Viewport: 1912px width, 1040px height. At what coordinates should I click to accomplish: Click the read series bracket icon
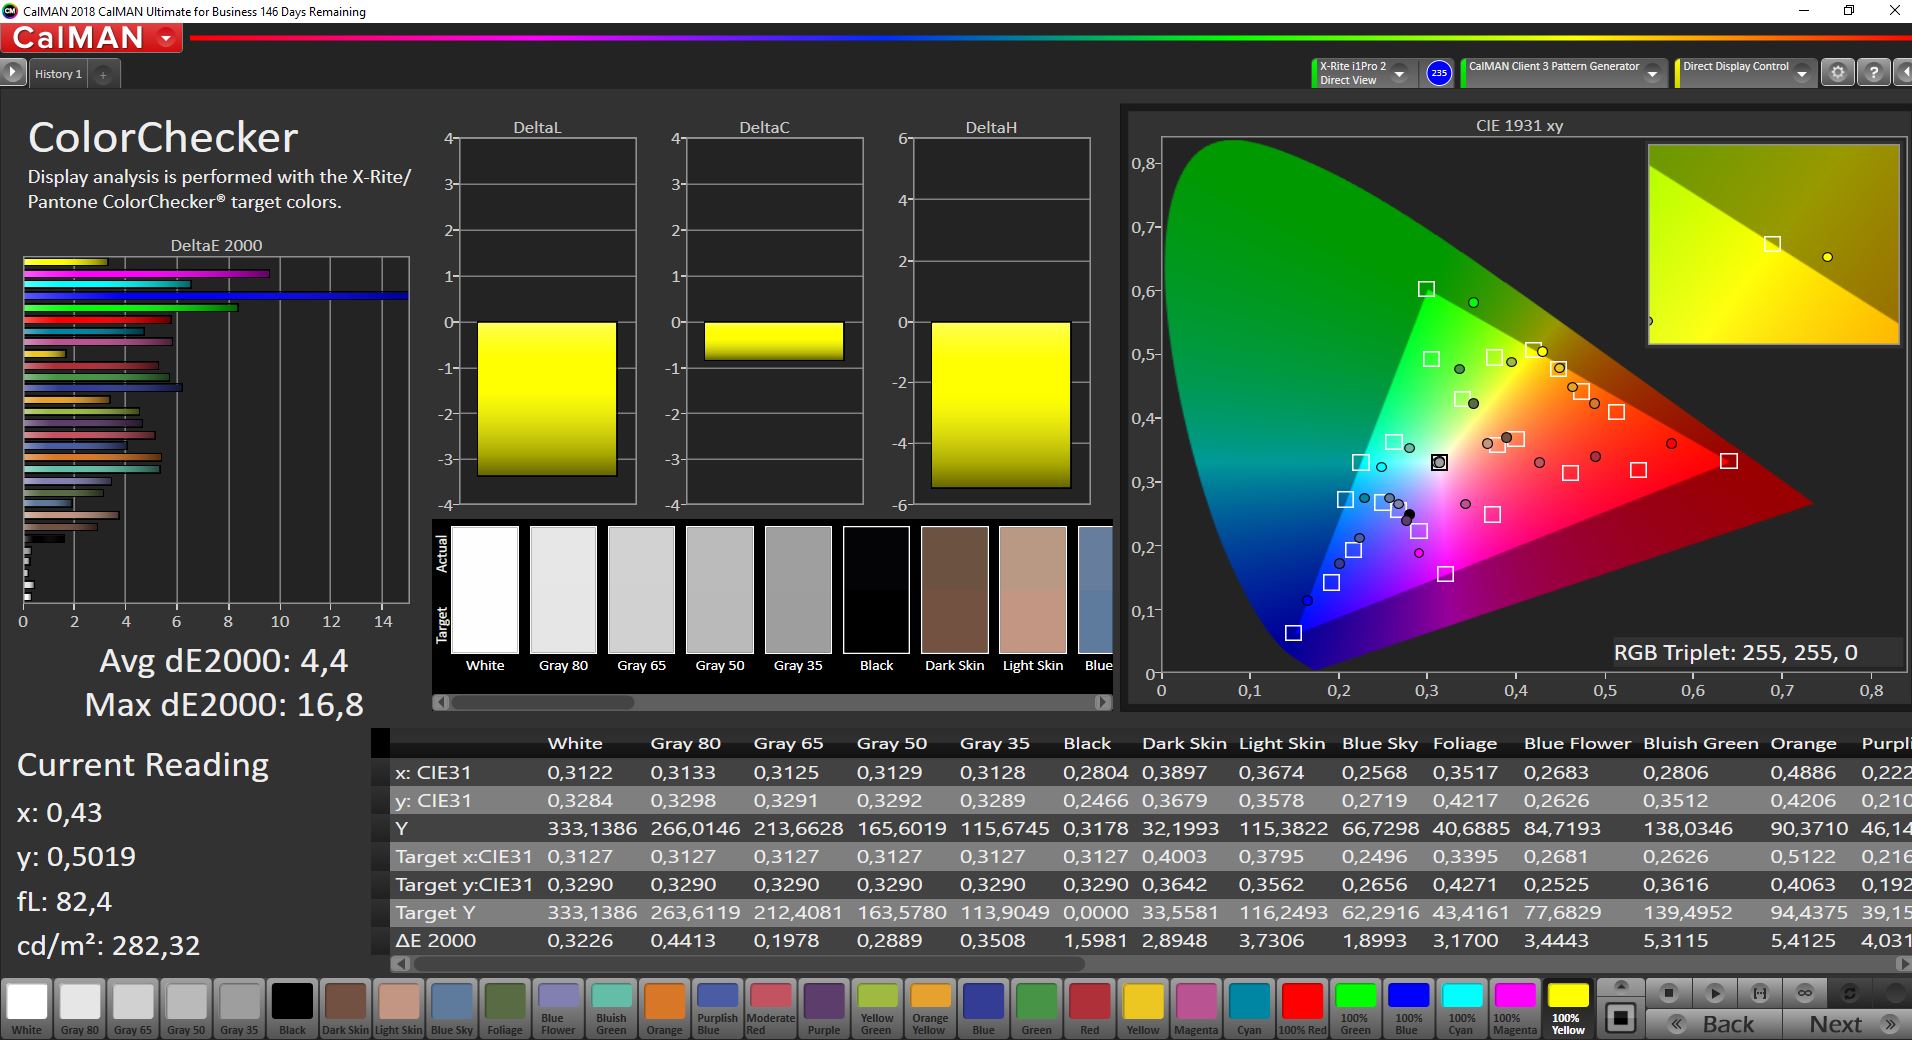(1759, 993)
